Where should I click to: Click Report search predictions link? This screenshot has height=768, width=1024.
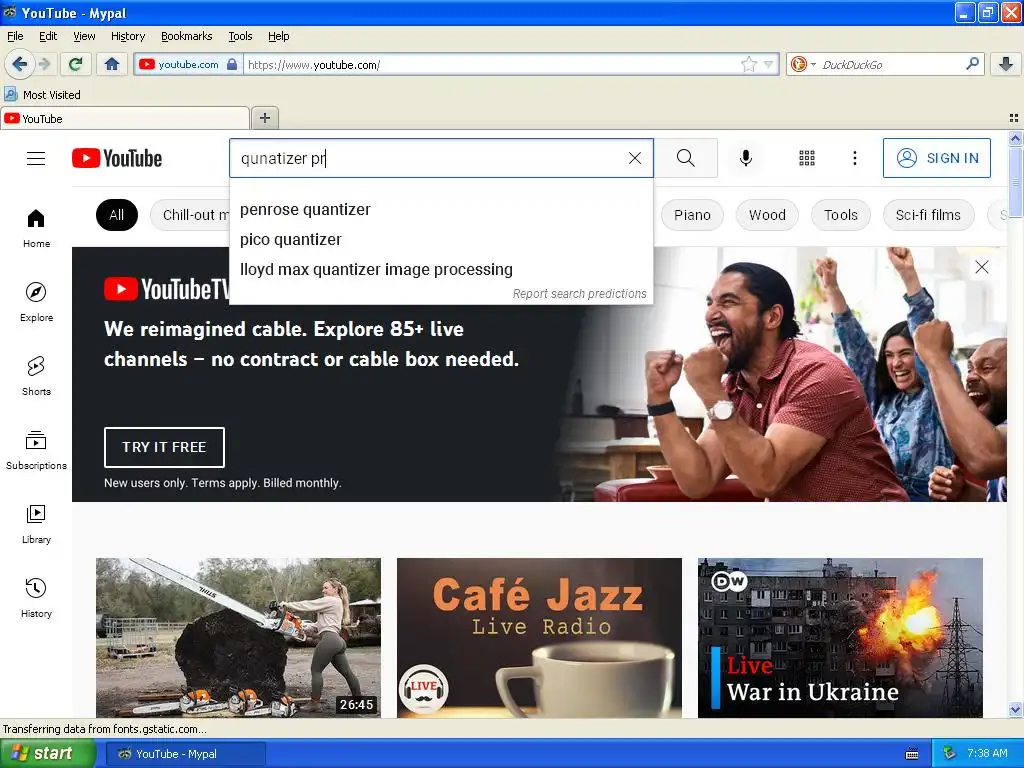579,294
